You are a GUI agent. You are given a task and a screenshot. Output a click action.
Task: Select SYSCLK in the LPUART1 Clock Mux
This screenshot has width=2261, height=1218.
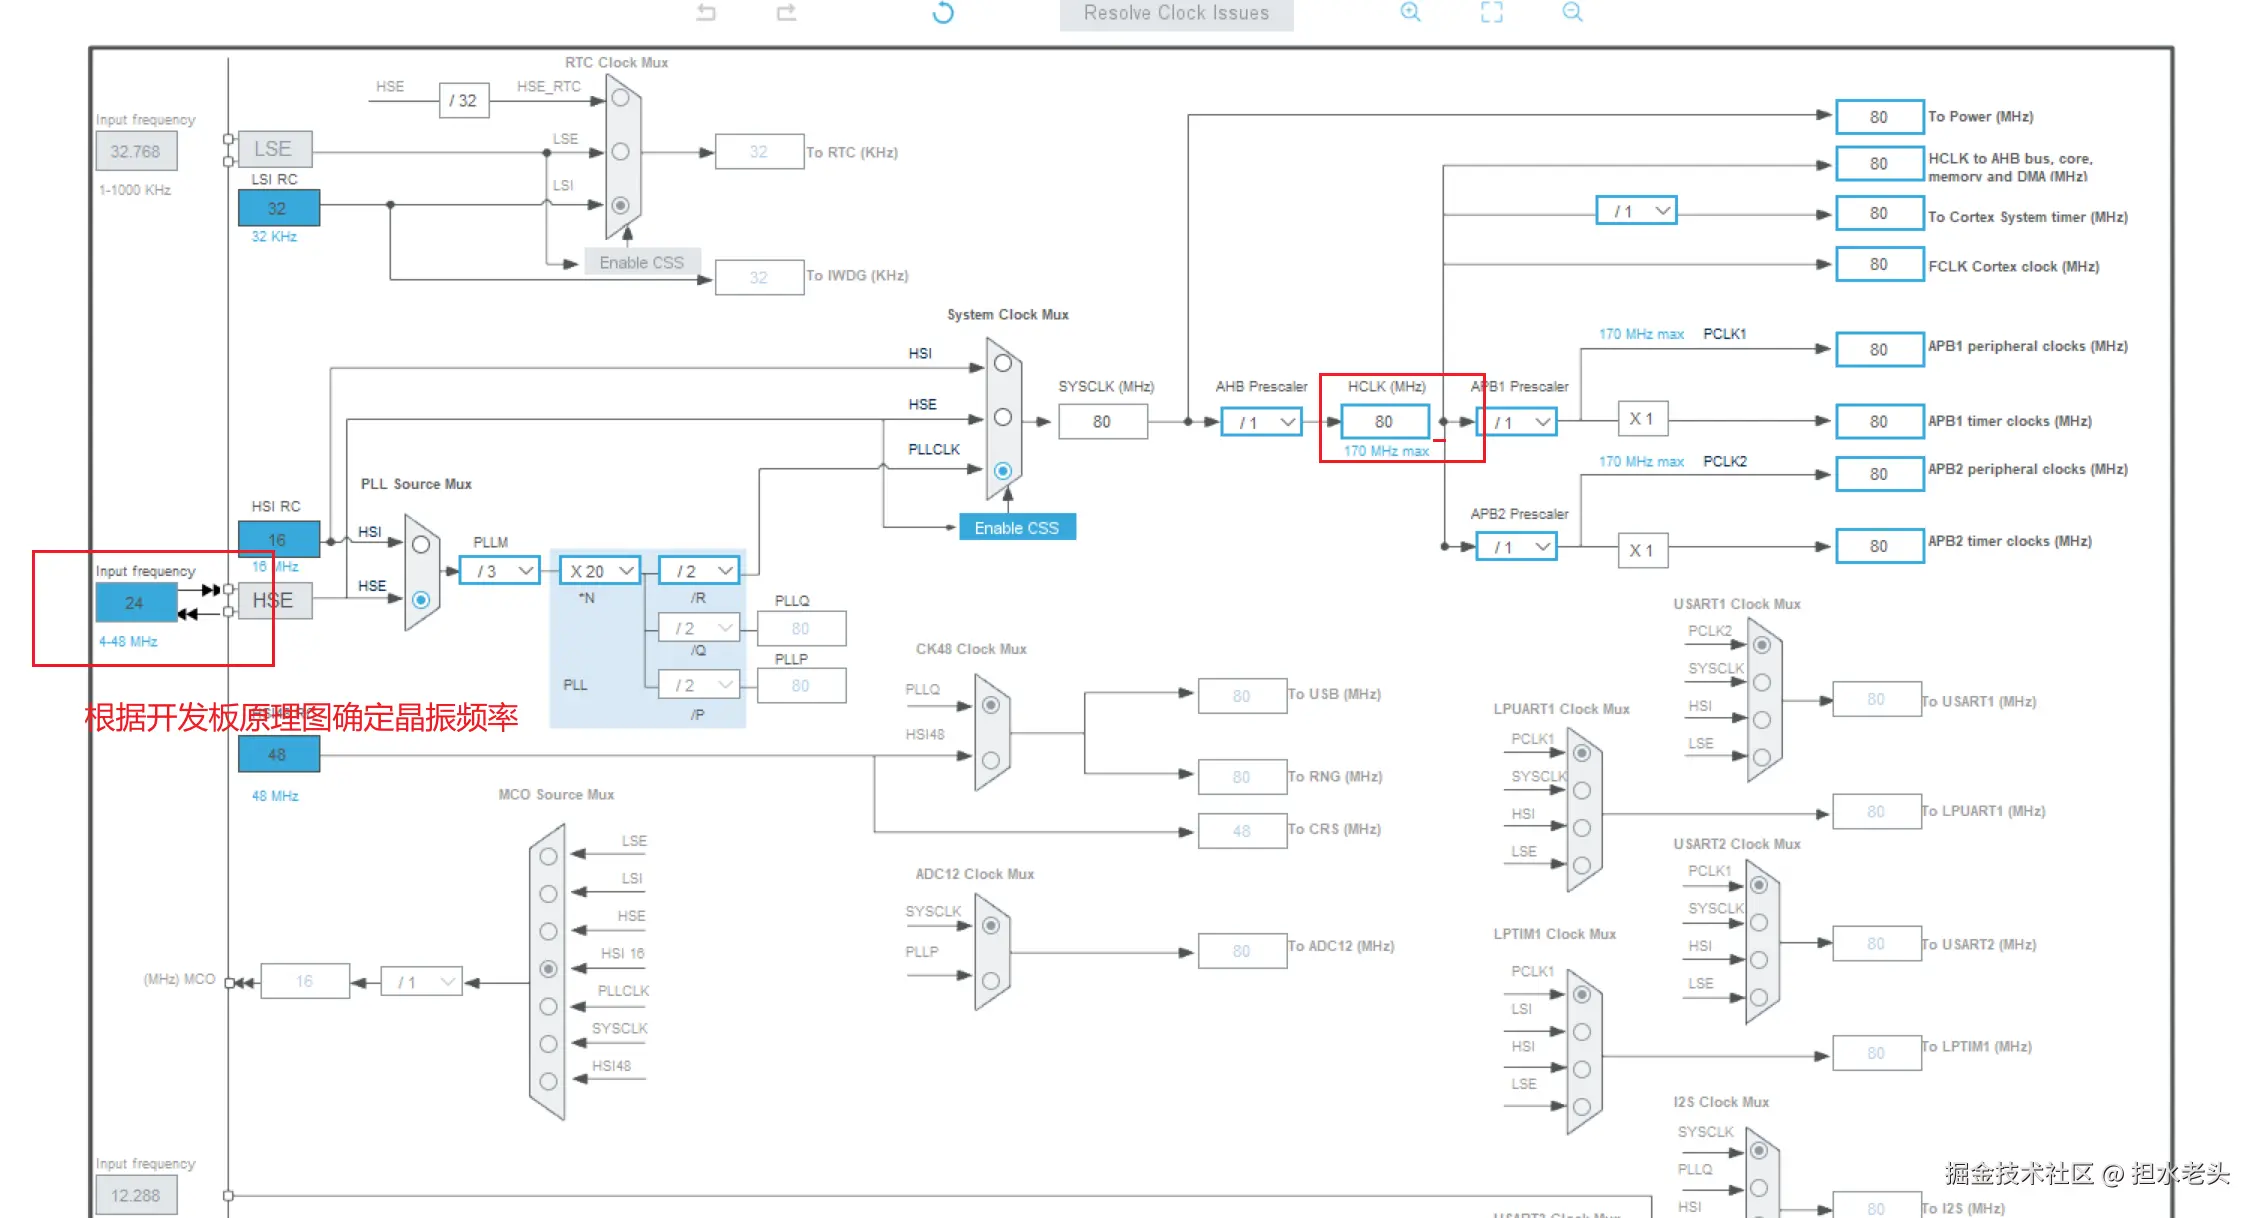click(1582, 791)
